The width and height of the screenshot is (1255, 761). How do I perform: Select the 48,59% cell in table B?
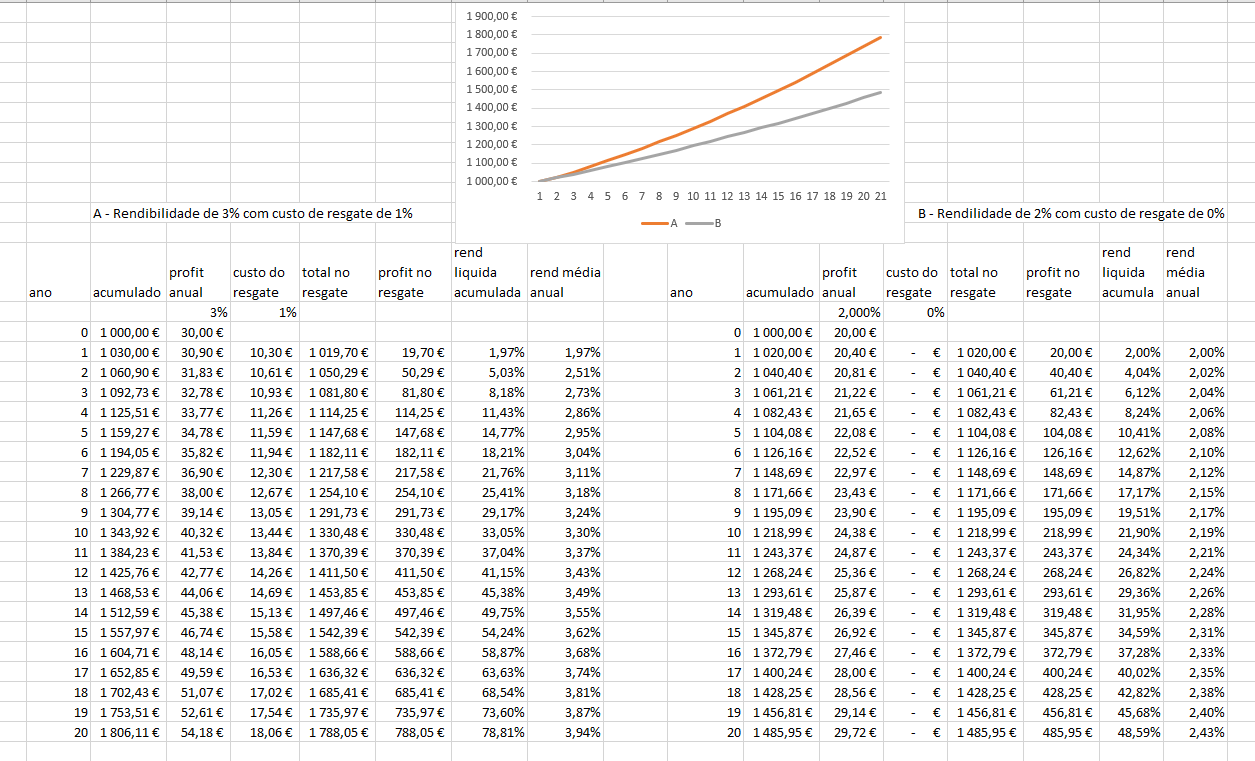coord(1131,733)
